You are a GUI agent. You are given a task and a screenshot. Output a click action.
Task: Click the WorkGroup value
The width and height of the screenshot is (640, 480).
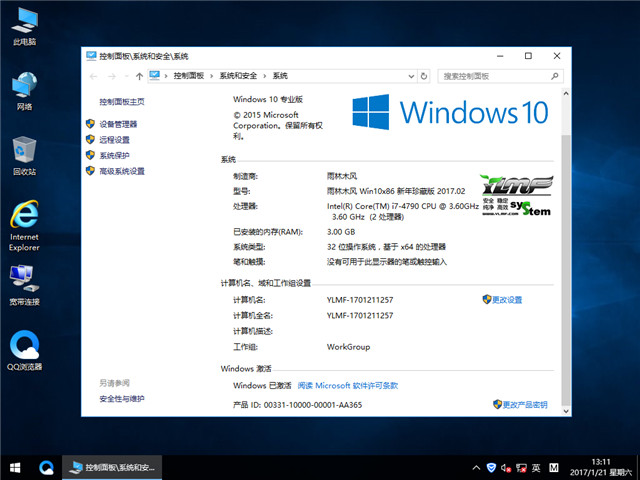coord(348,347)
